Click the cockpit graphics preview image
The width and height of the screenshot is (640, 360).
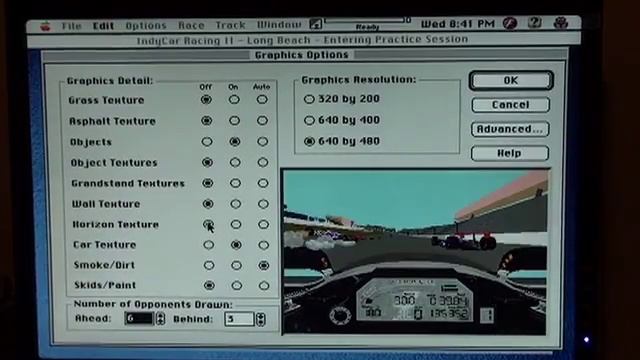click(x=415, y=251)
